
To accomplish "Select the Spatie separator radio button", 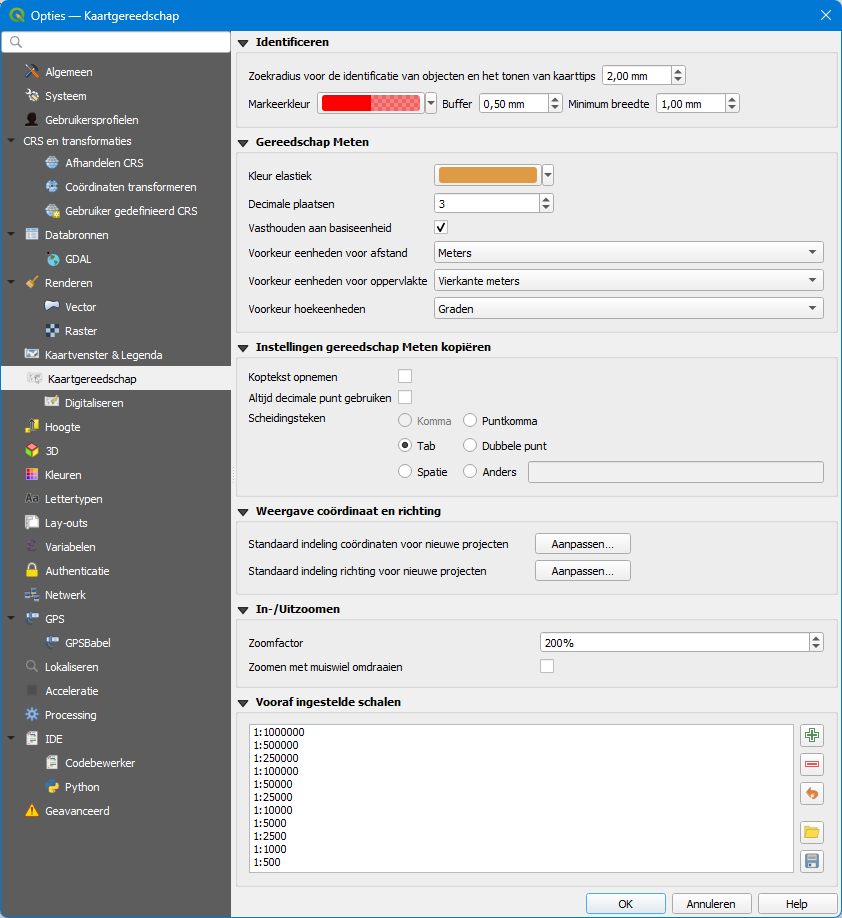I will 405,471.
